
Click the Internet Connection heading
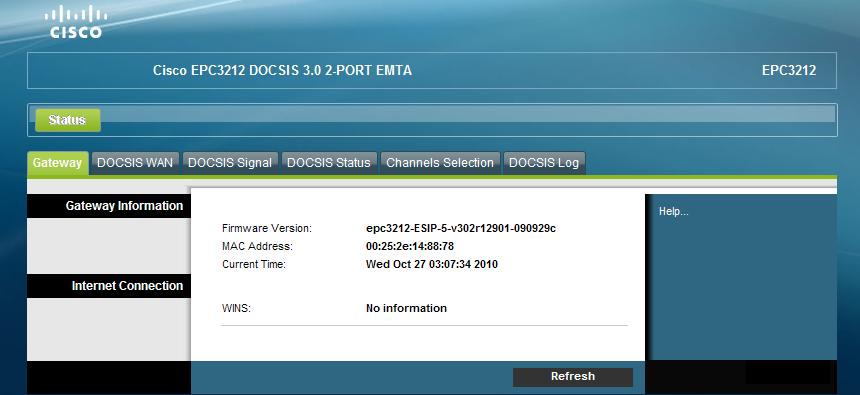pyautogui.click(x=127, y=286)
